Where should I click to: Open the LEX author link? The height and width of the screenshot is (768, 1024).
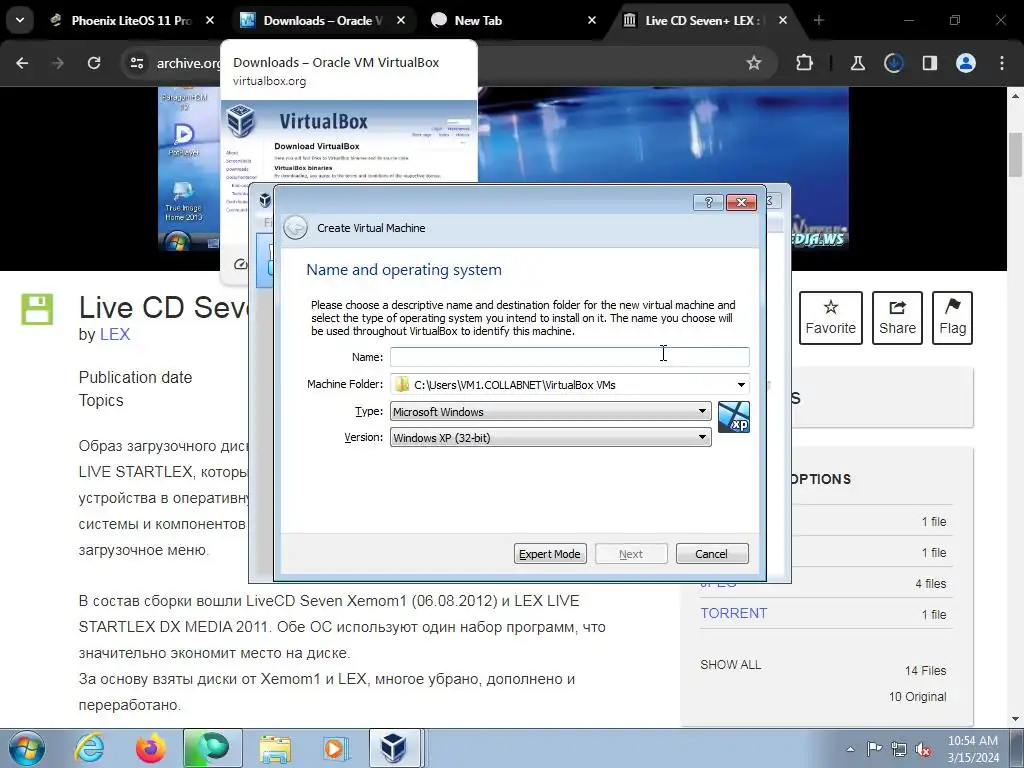[x=115, y=334]
